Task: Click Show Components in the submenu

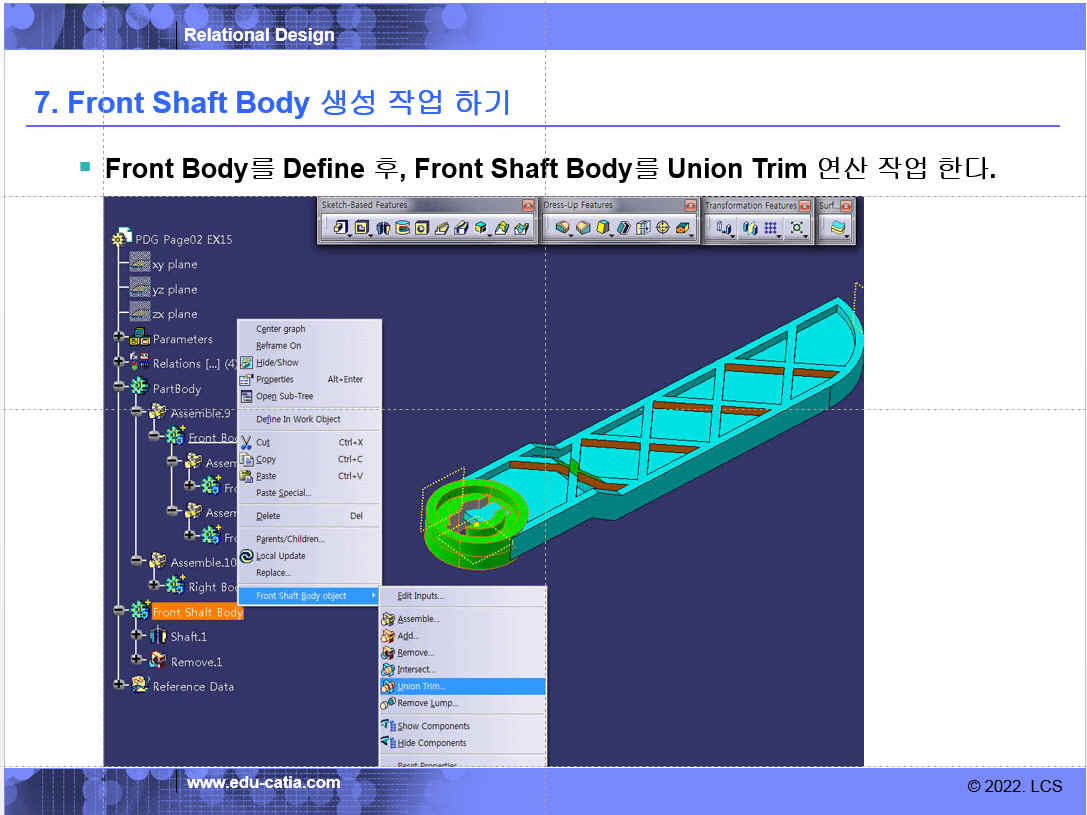Action: pos(433,726)
